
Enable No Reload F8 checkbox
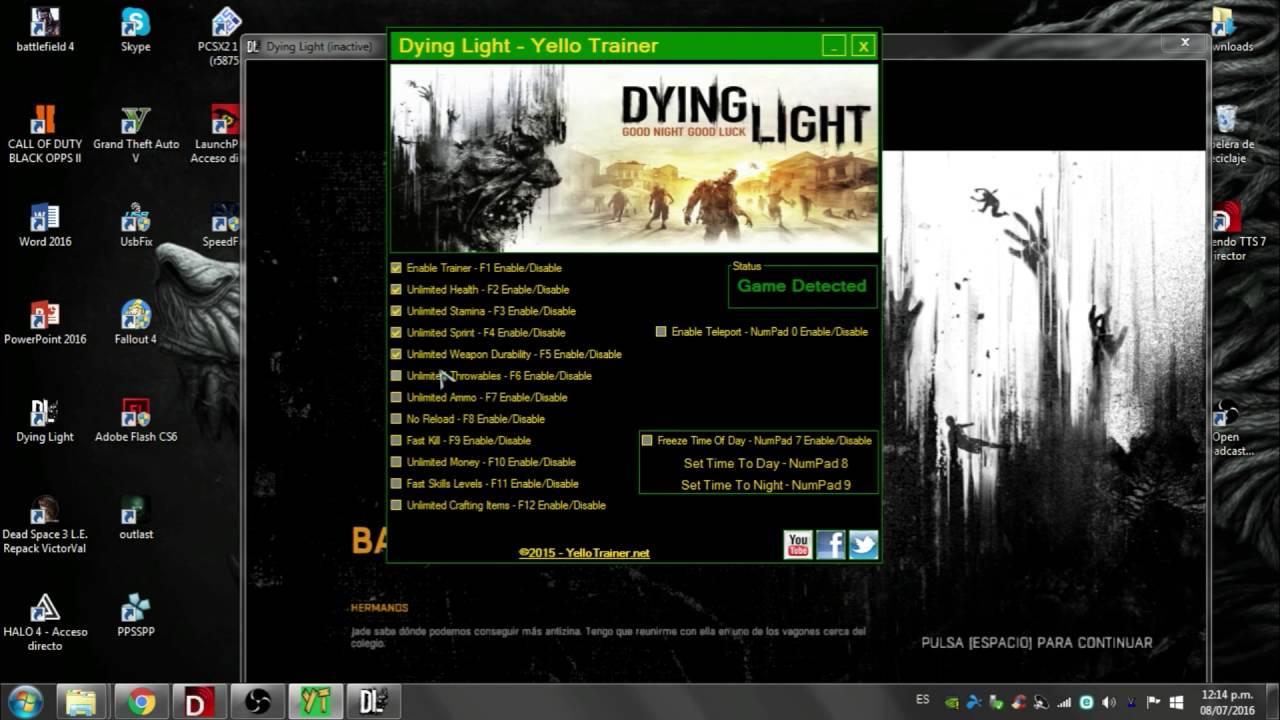pyautogui.click(x=396, y=419)
